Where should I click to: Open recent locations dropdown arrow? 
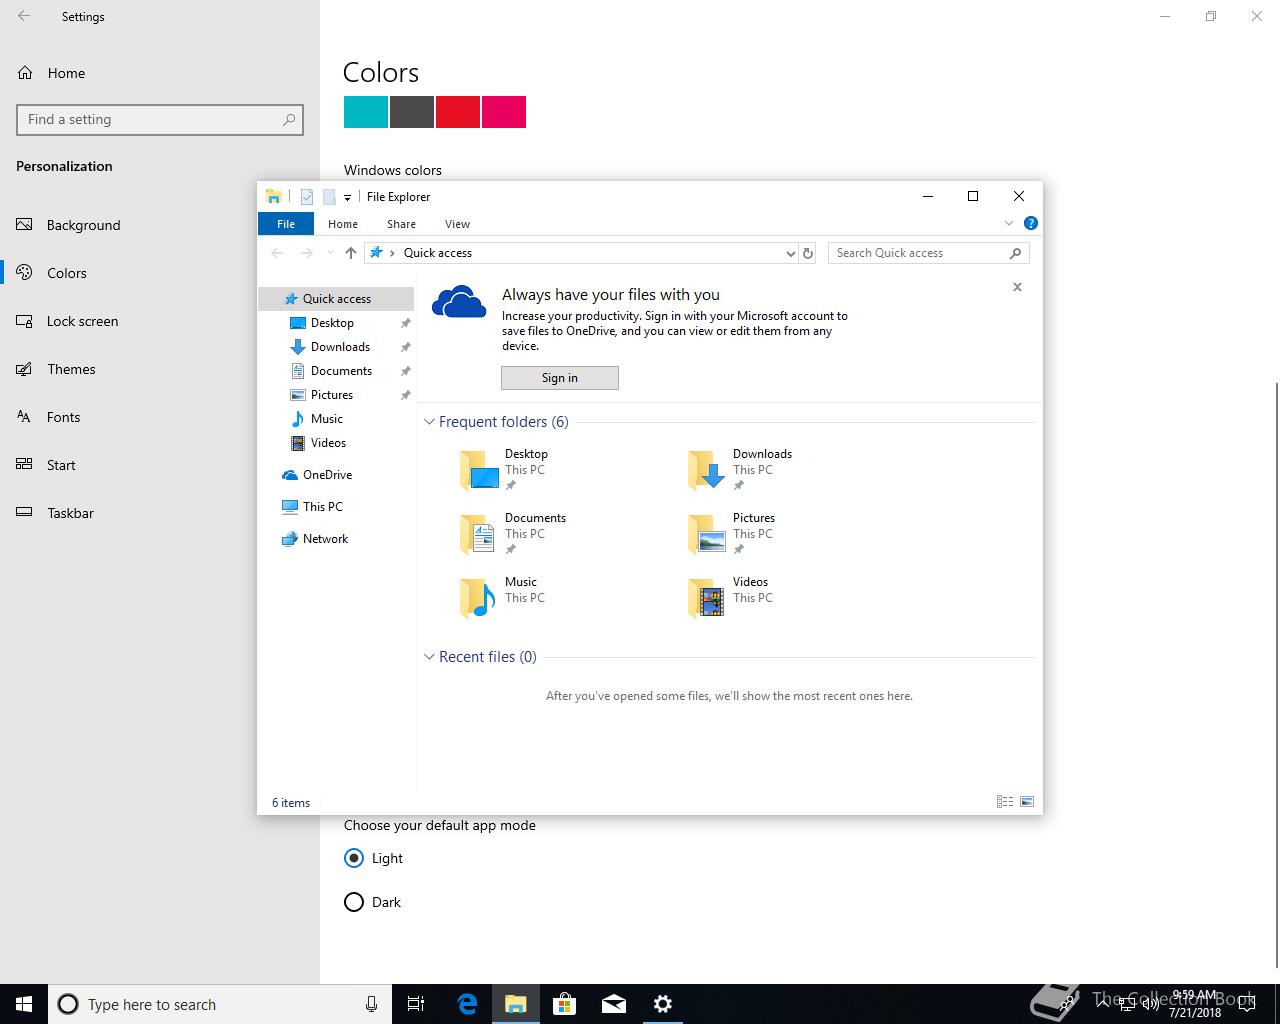pyautogui.click(x=331, y=253)
